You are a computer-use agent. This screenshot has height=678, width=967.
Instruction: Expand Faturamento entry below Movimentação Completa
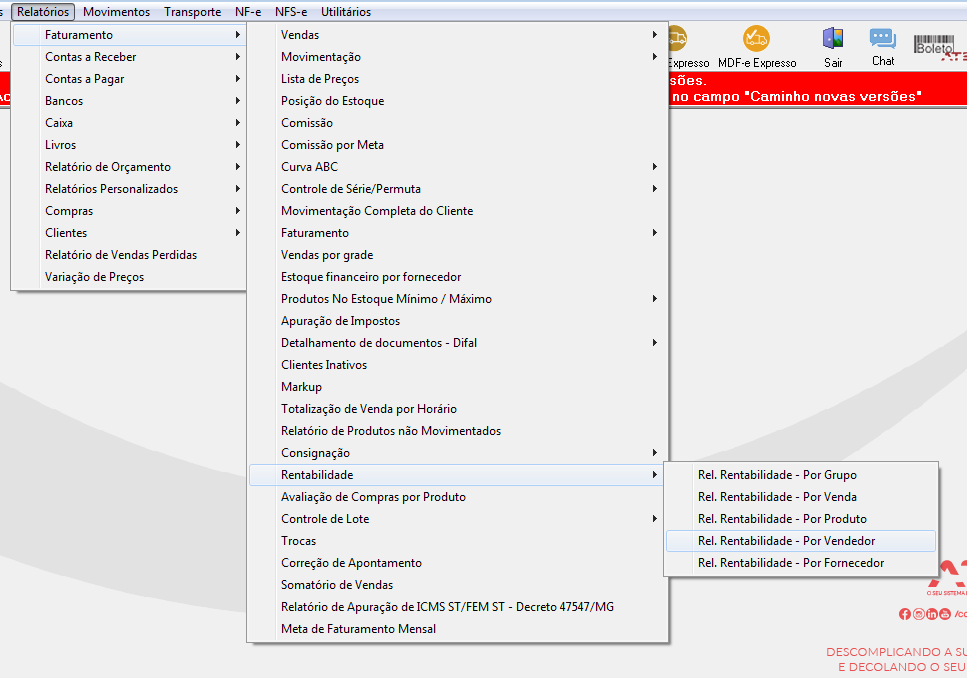tap(457, 233)
